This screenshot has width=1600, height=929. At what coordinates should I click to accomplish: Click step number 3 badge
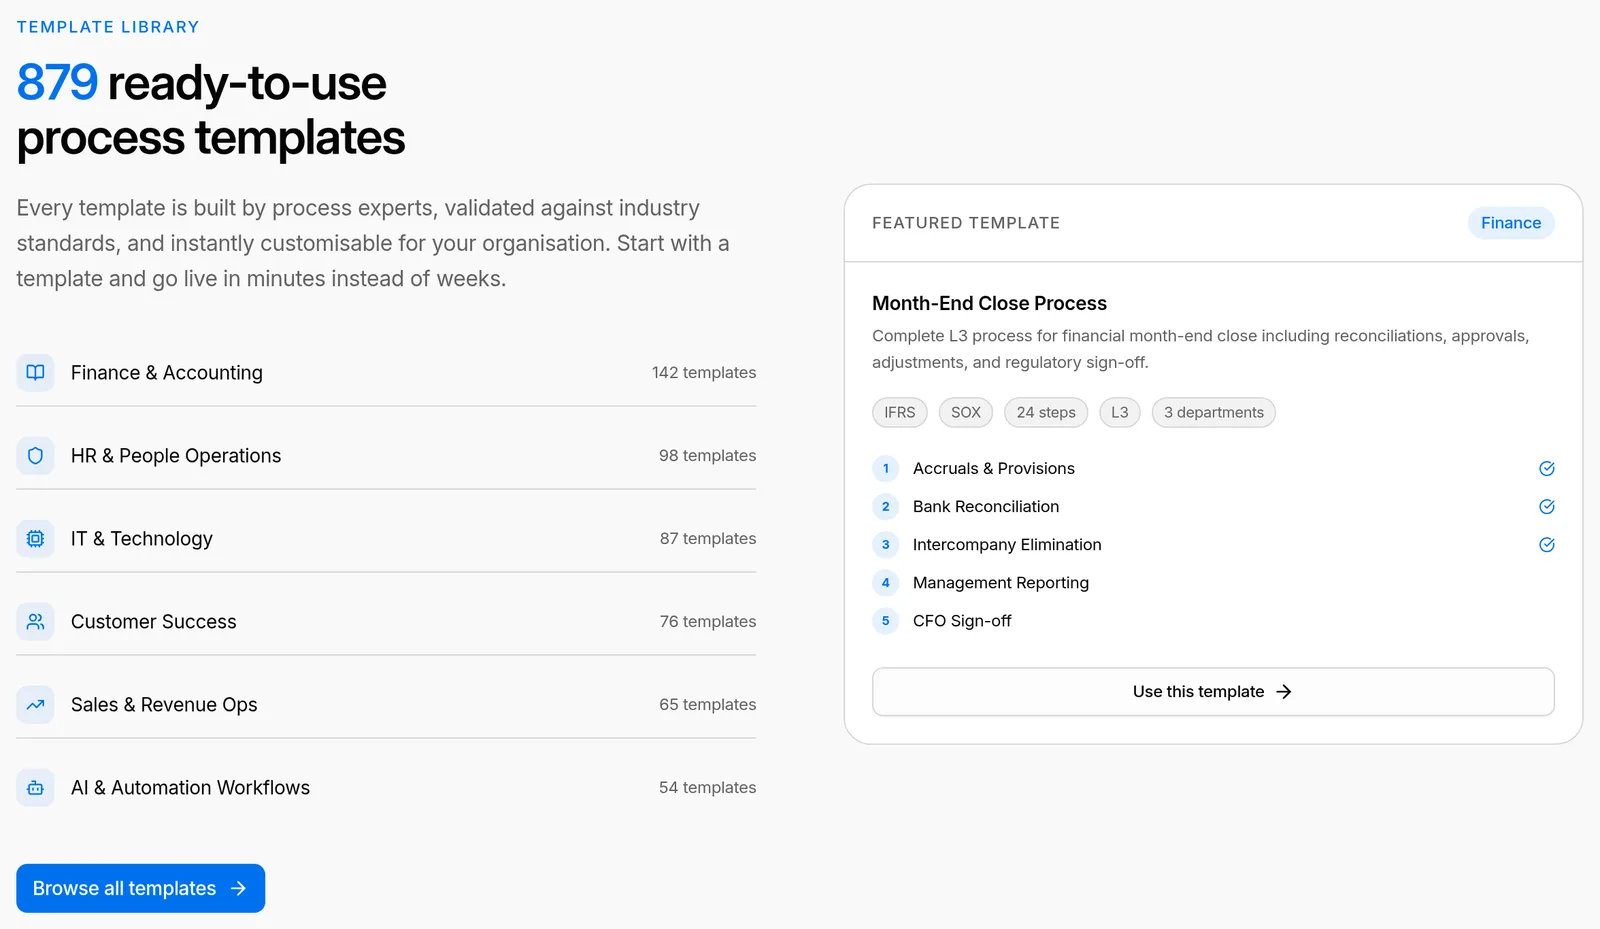pos(885,544)
